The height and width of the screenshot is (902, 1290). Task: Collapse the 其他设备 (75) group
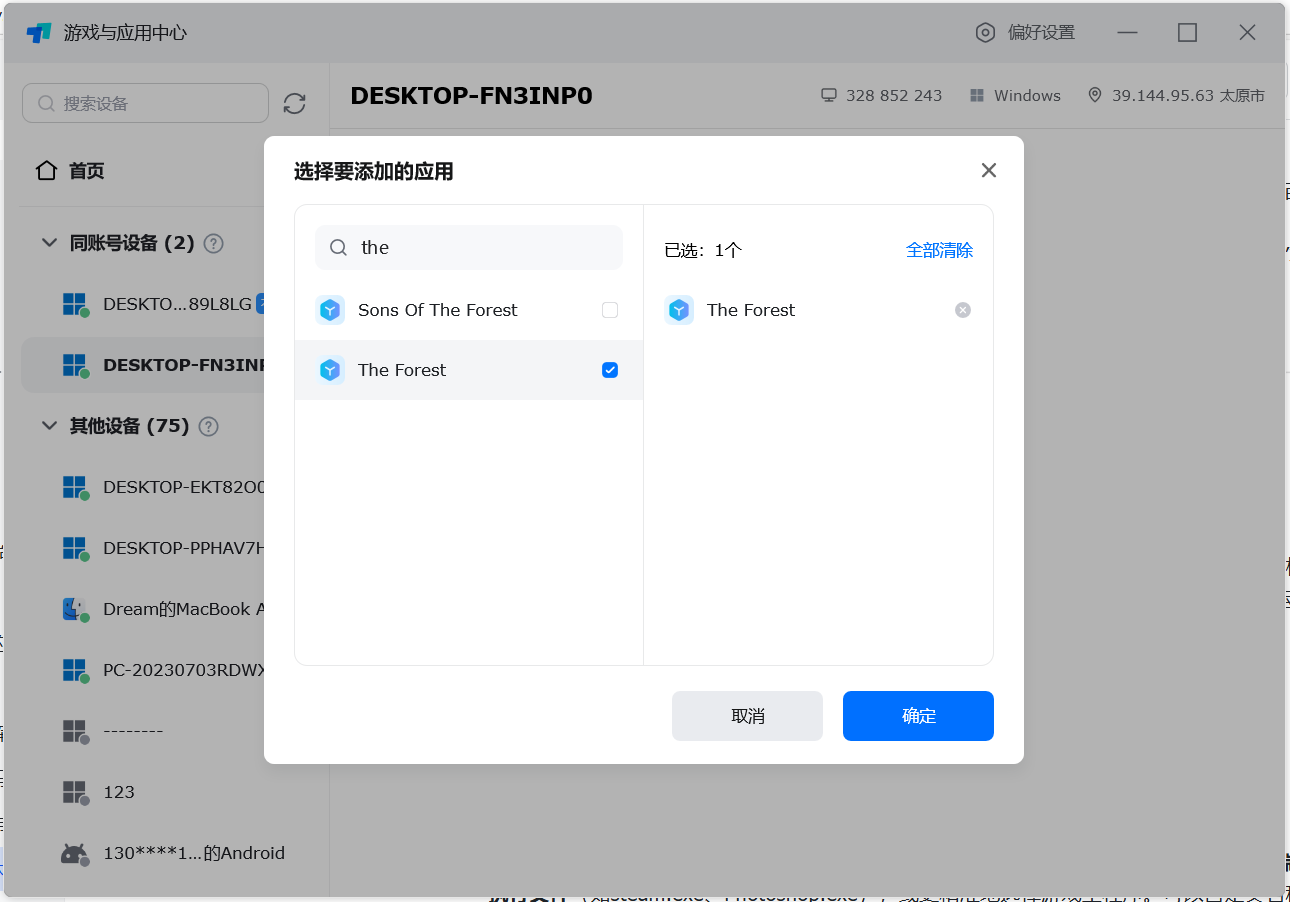pos(49,426)
